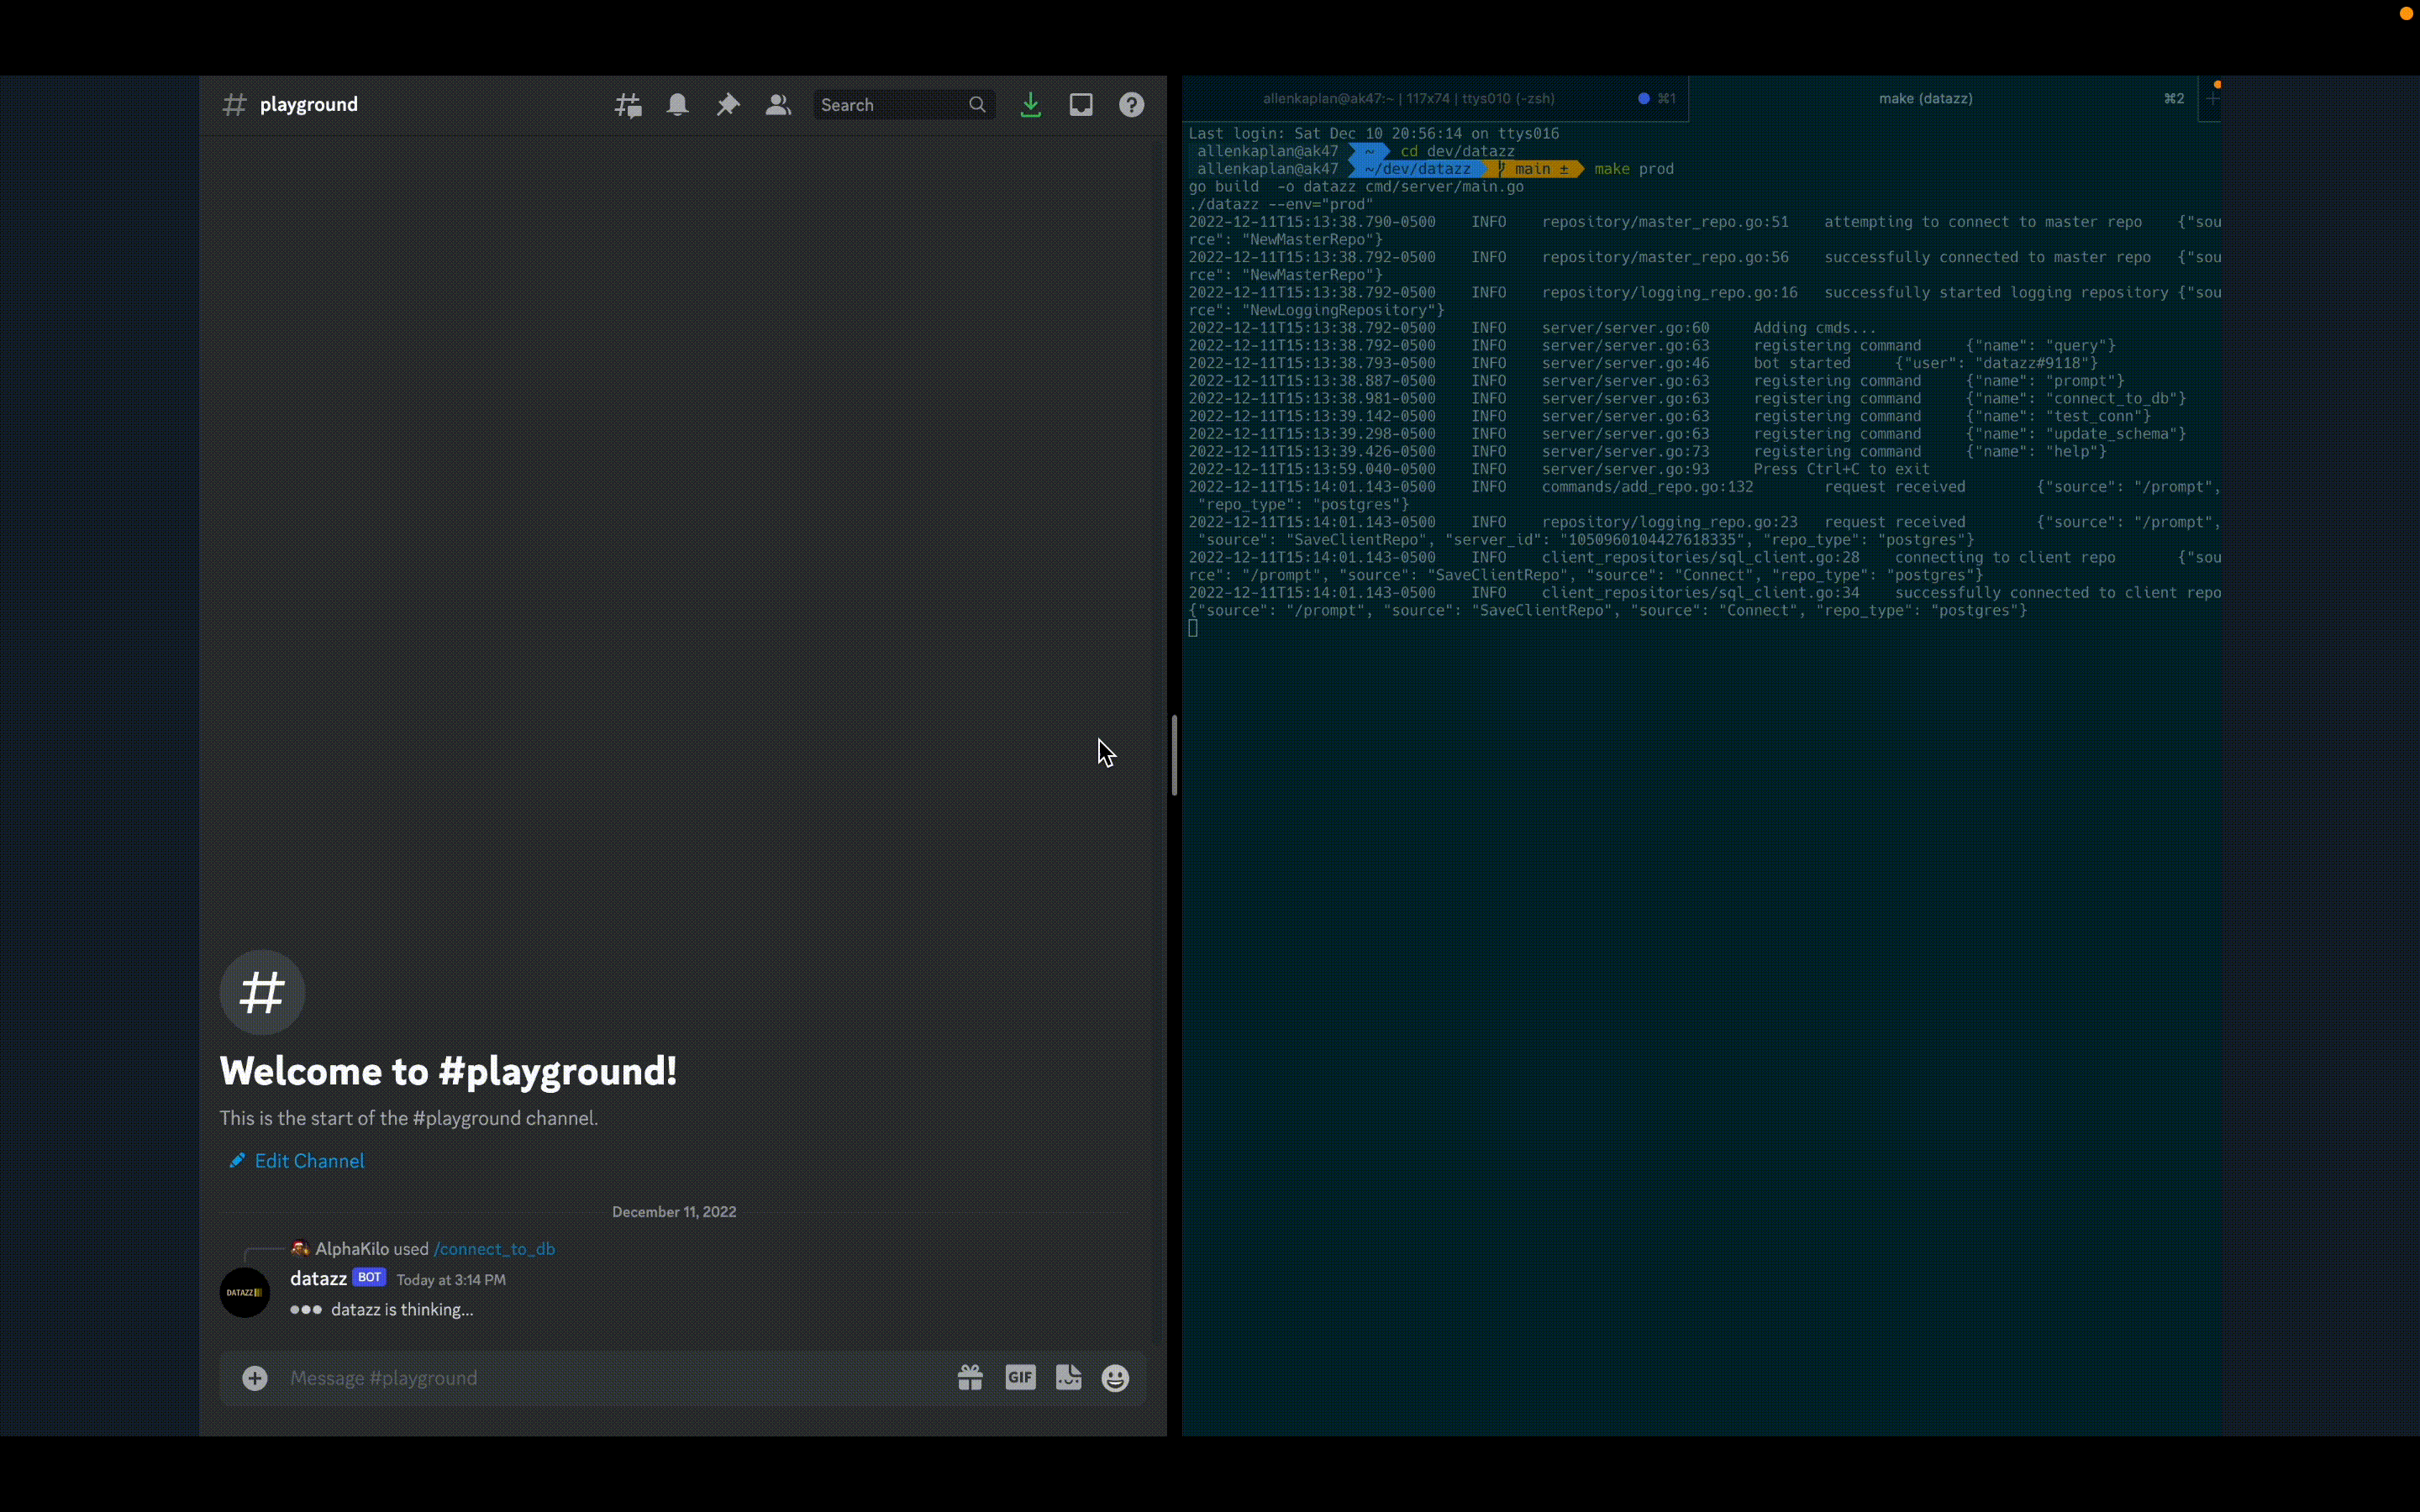Click the green download update icon
The image size is (2420, 1512).
(x=1030, y=105)
